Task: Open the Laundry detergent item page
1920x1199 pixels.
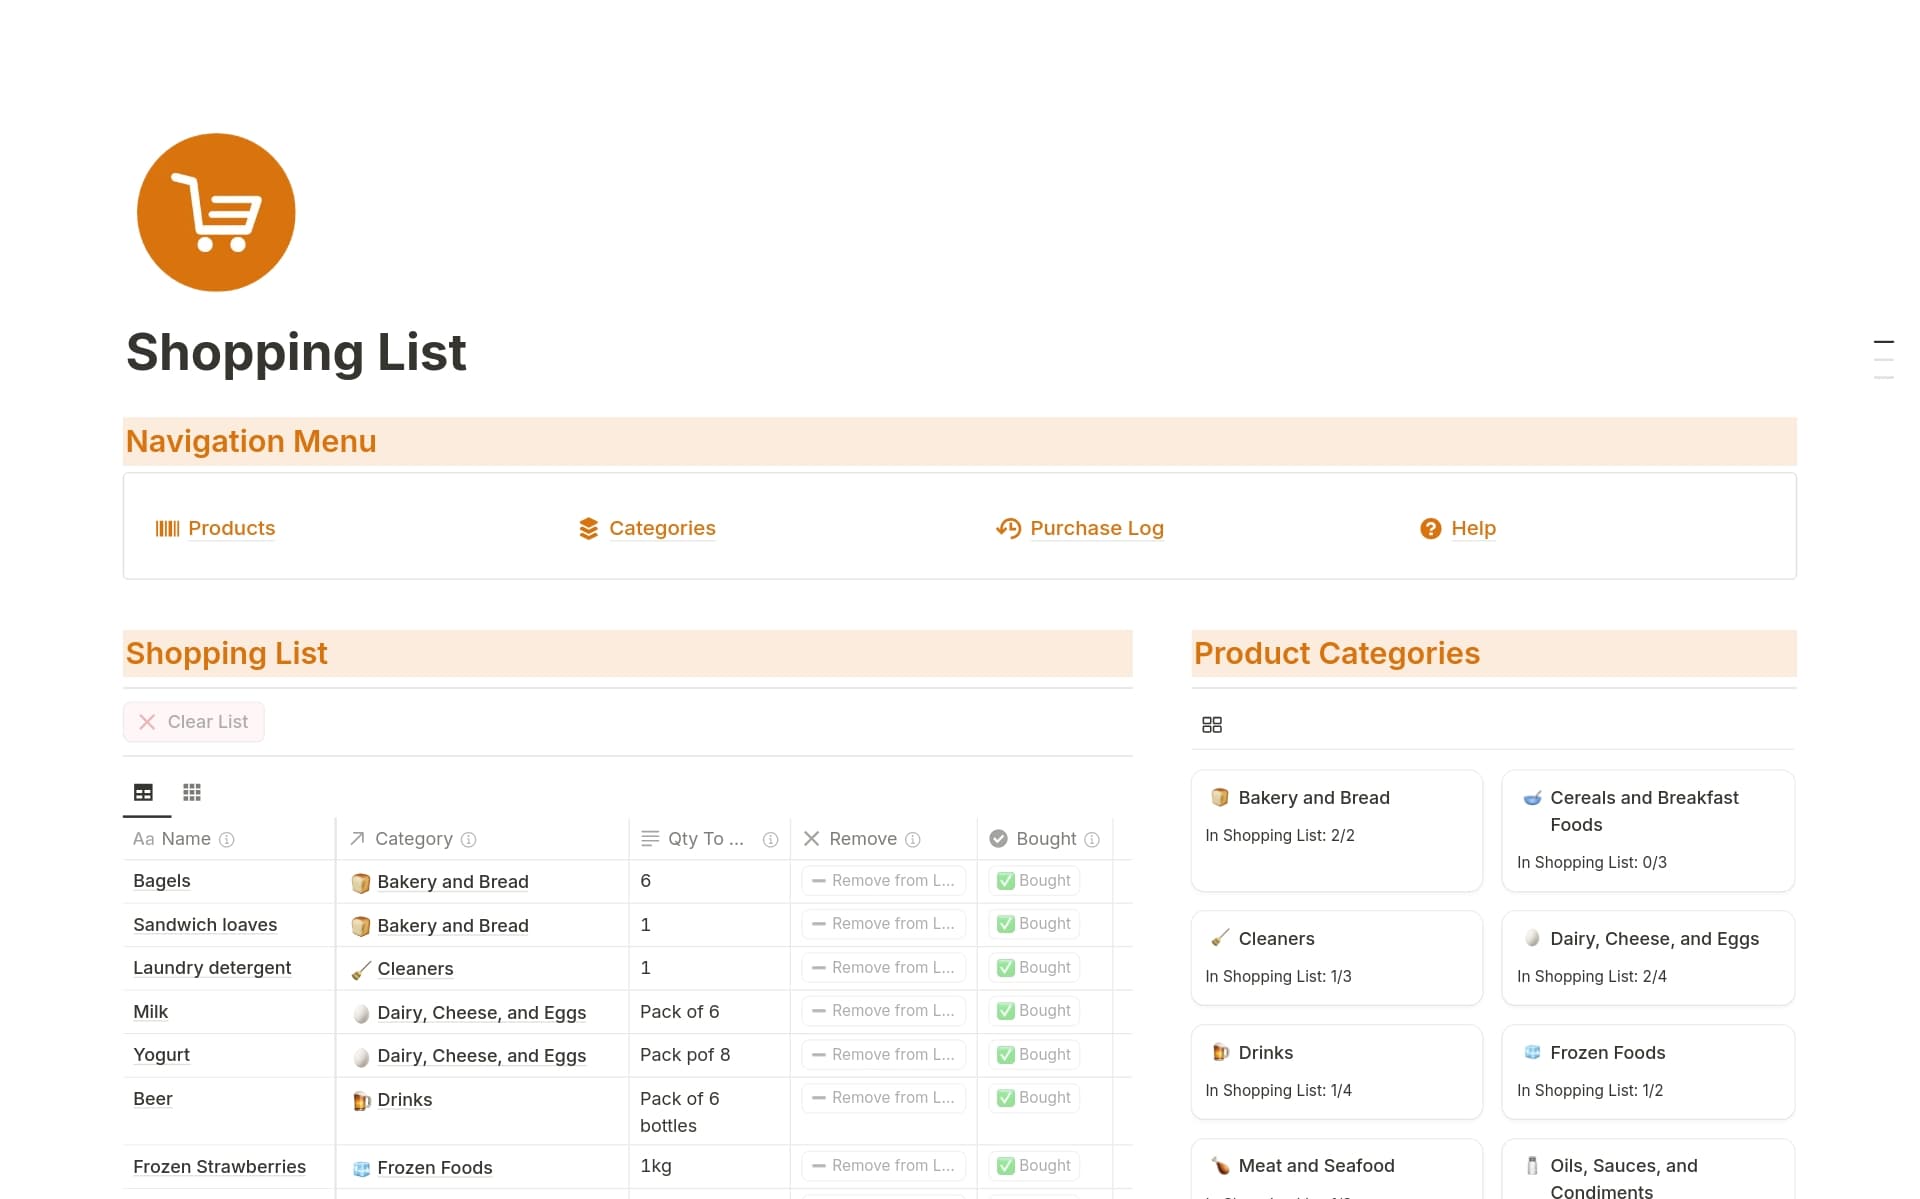Action: pos(212,968)
